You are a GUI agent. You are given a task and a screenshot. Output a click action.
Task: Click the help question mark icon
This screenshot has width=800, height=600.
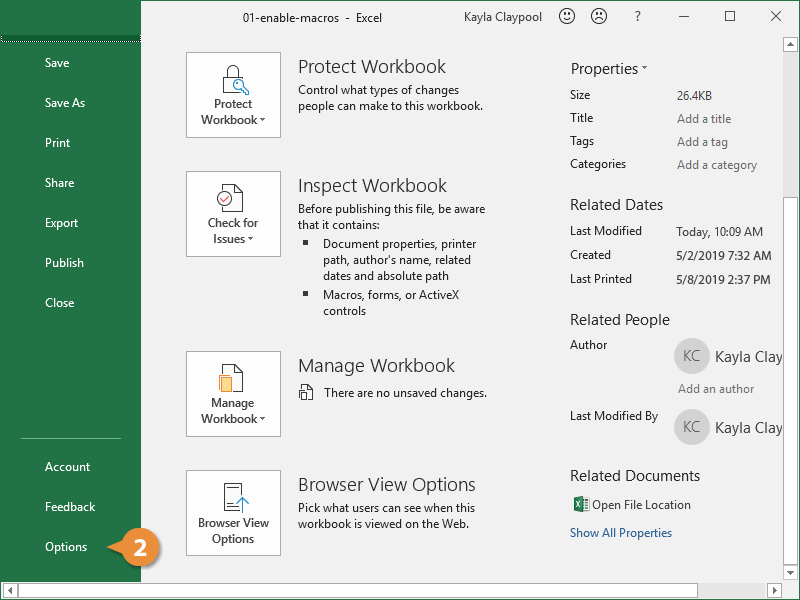(x=638, y=17)
